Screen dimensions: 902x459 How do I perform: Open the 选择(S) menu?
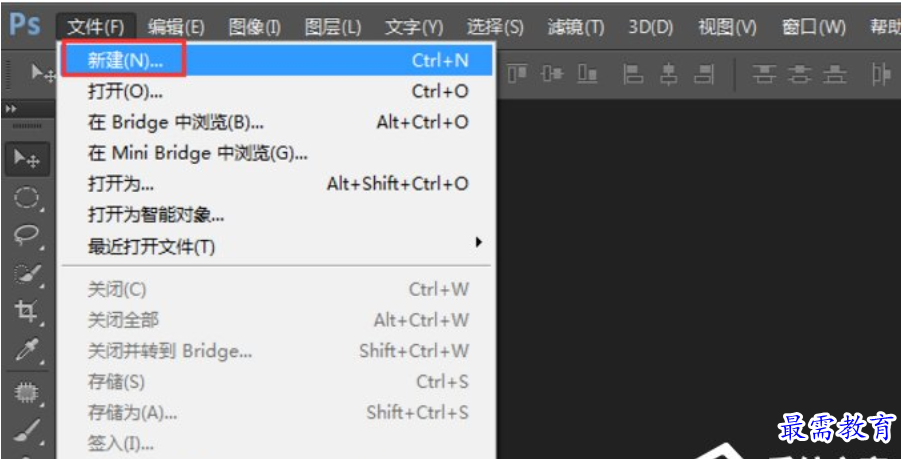tap(495, 26)
